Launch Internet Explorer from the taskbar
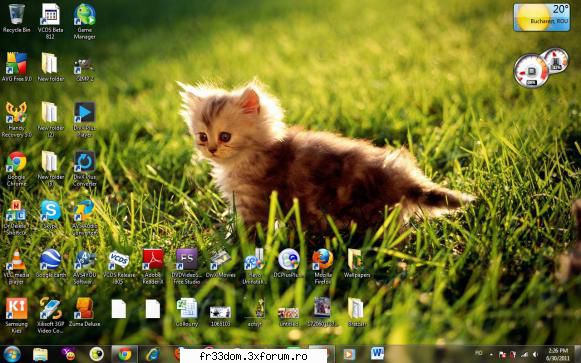 [153, 354]
